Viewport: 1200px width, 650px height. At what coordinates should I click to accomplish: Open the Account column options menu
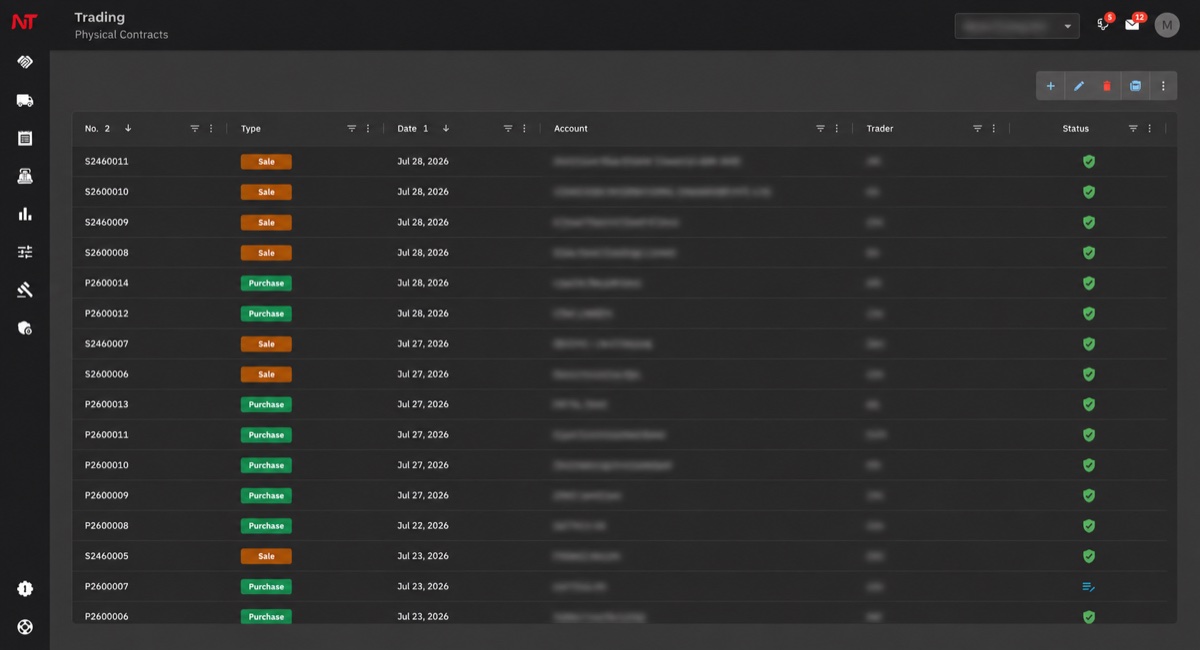coord(837,128)
